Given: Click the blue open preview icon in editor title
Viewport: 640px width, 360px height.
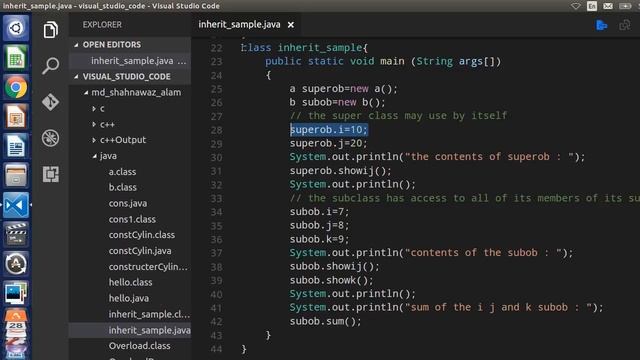Looking at the screenshot, I should [x=601, y=25].
